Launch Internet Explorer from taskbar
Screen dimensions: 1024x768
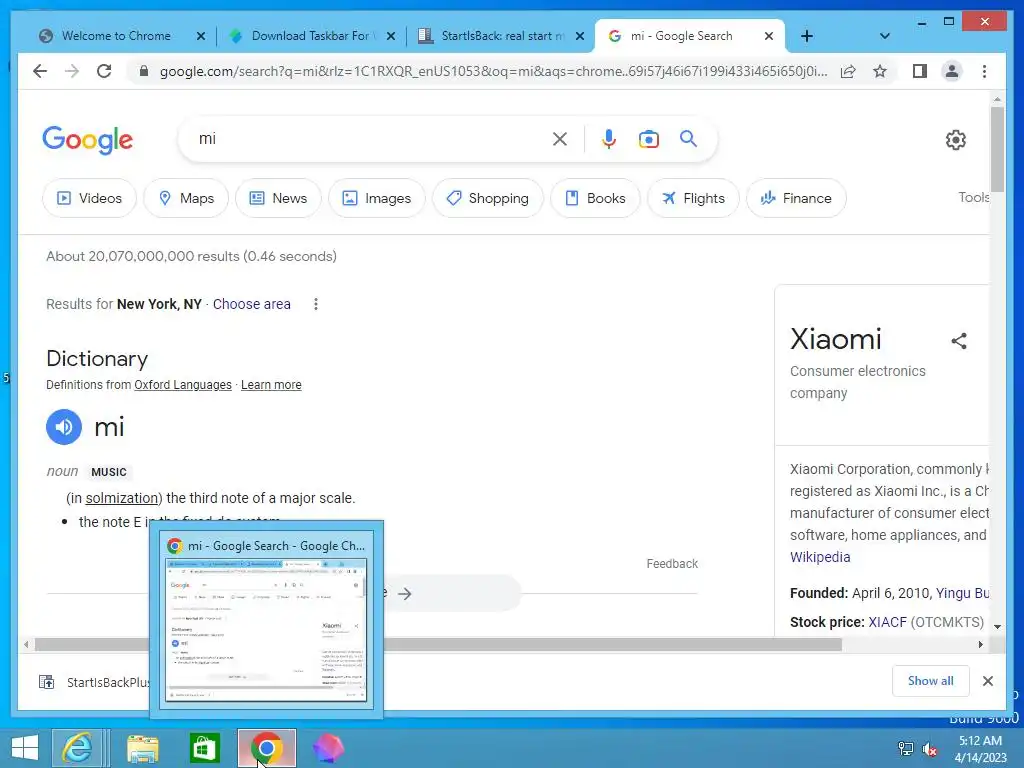[x=77, y=748]
